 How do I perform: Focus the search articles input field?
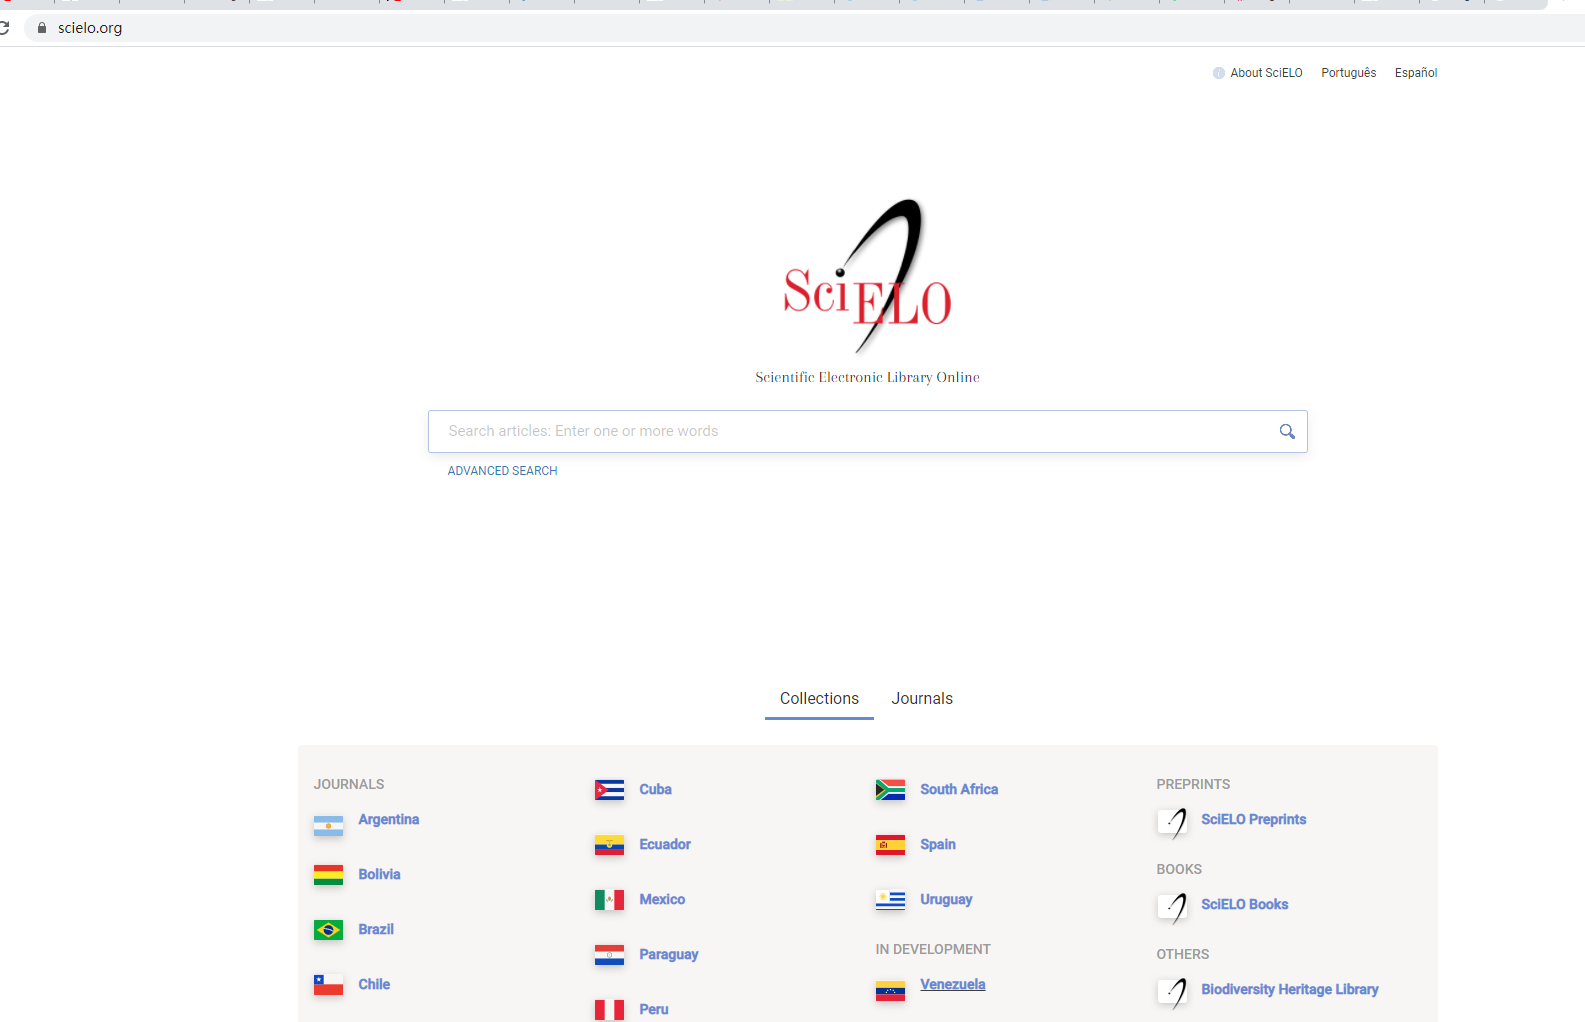(850, 431)
